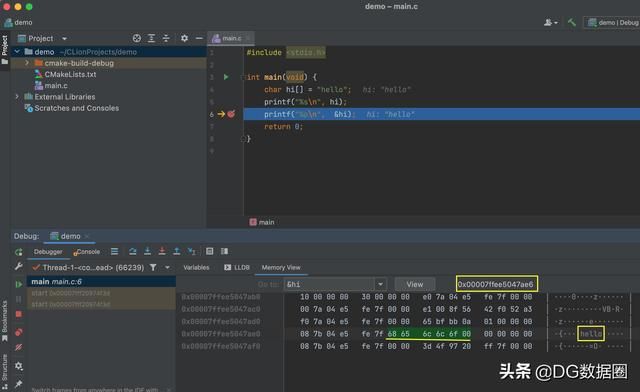Open the user account icon dropdown

[551, 22]
